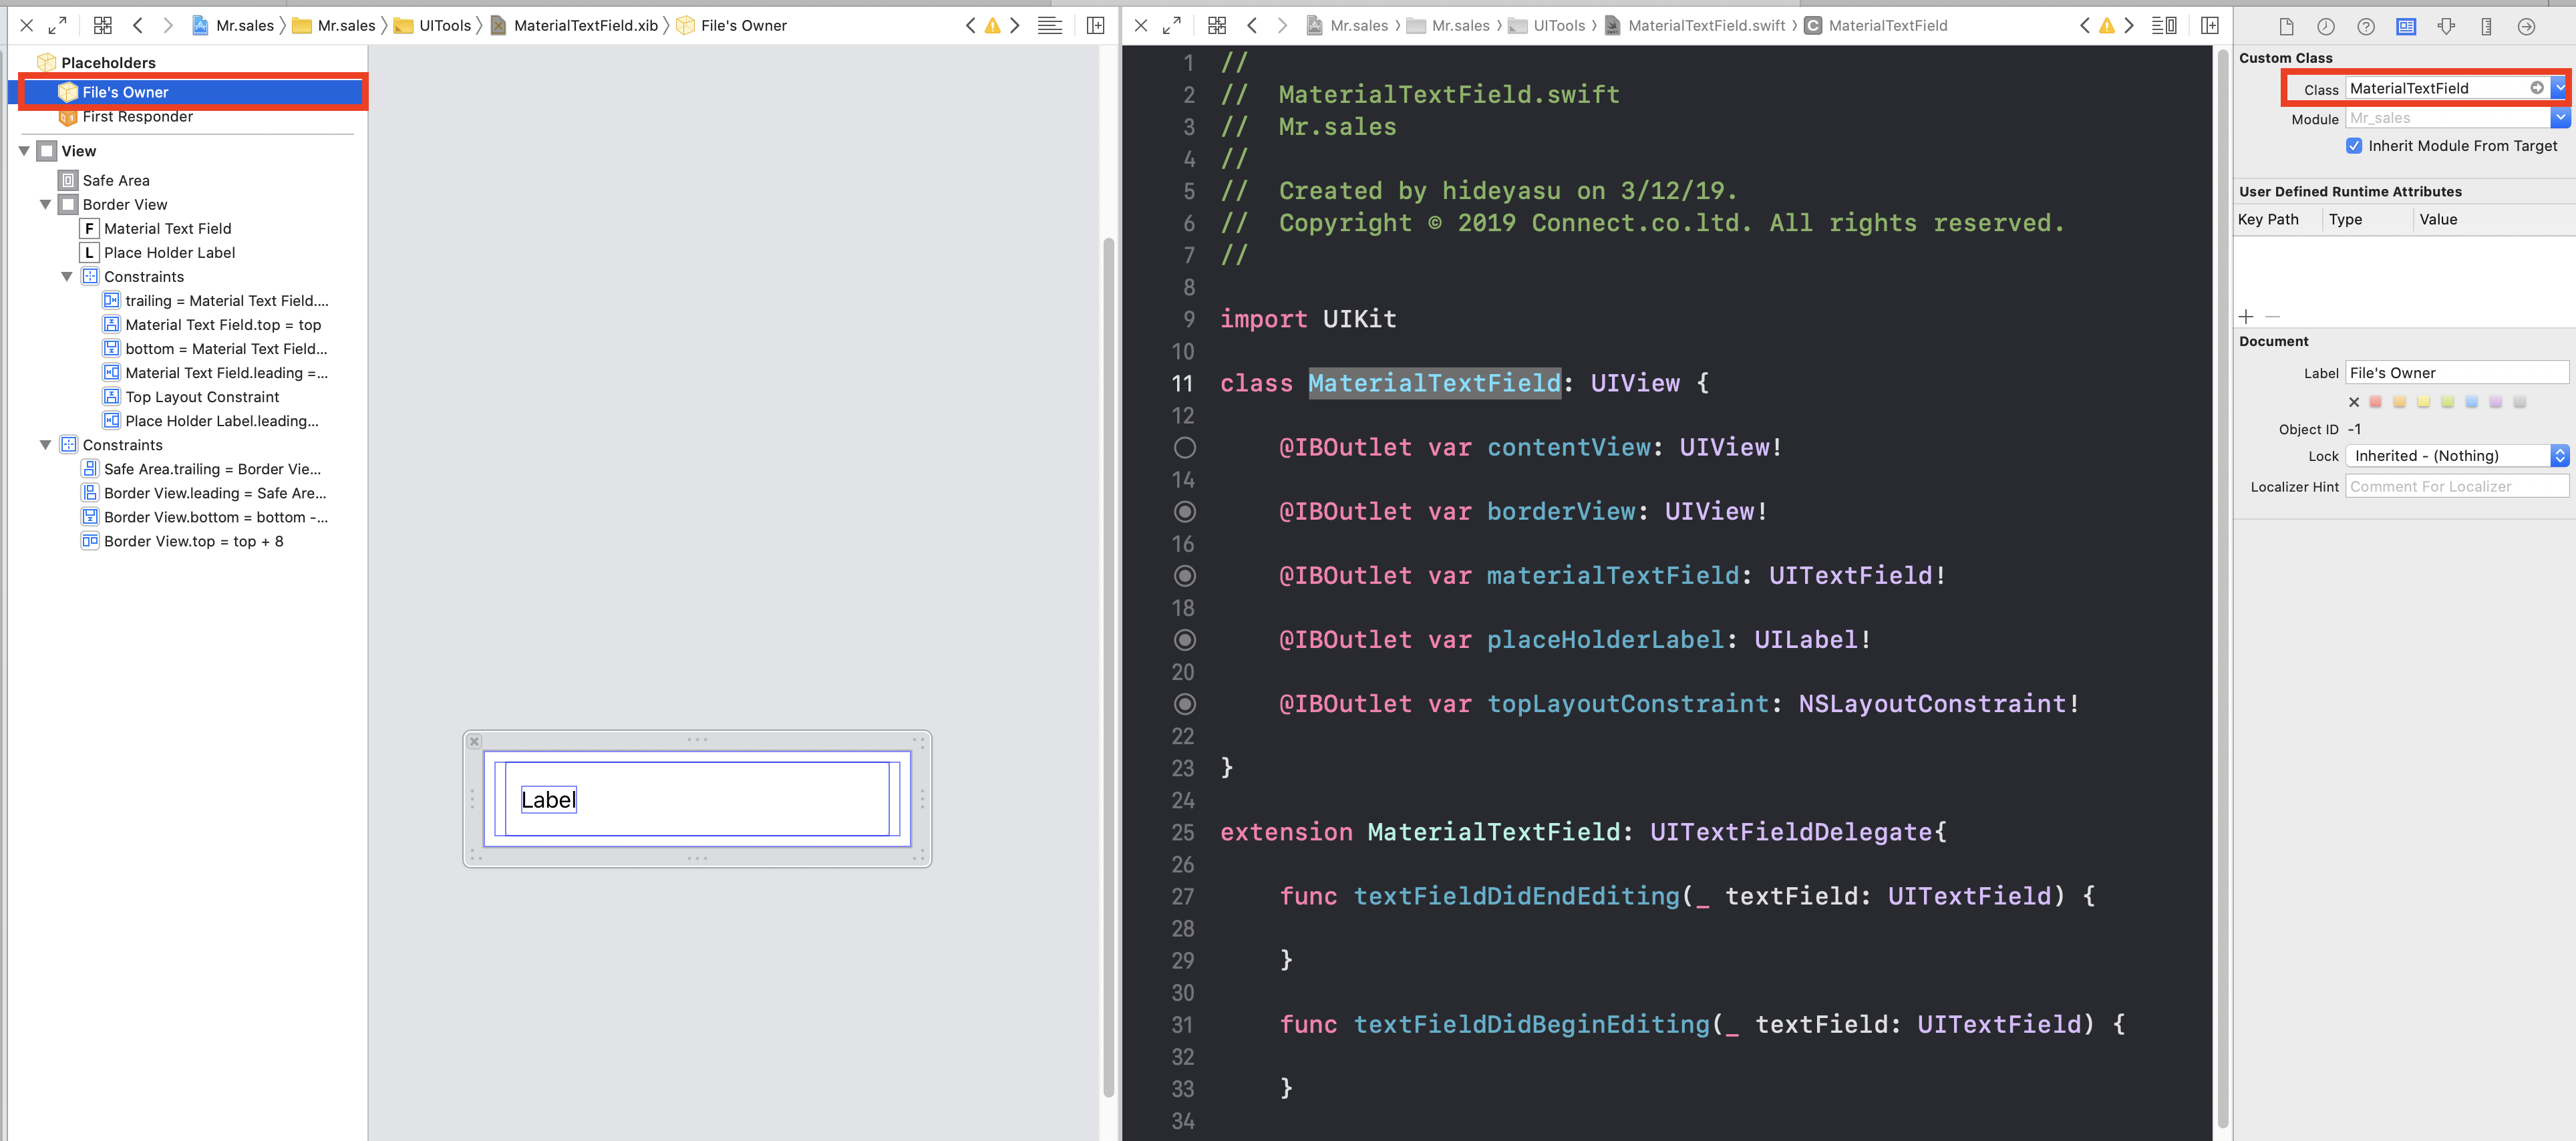Click the Document Label text field
The height and width of the screenshot is (1141, 2576).
pos(2457,373)
